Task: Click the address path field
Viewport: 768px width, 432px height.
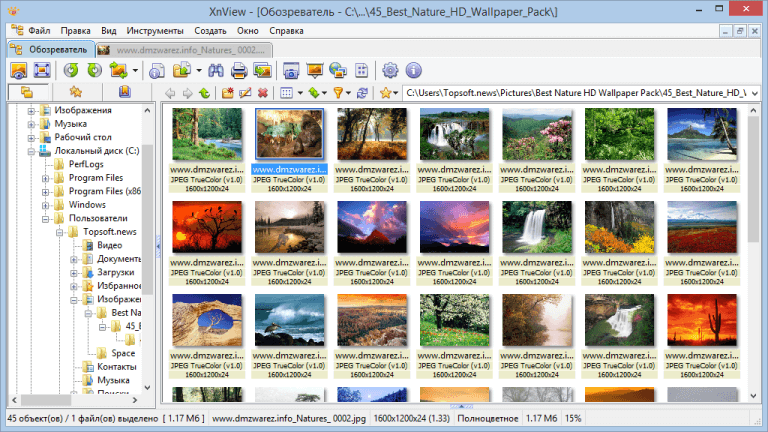Action: (576, 93)
